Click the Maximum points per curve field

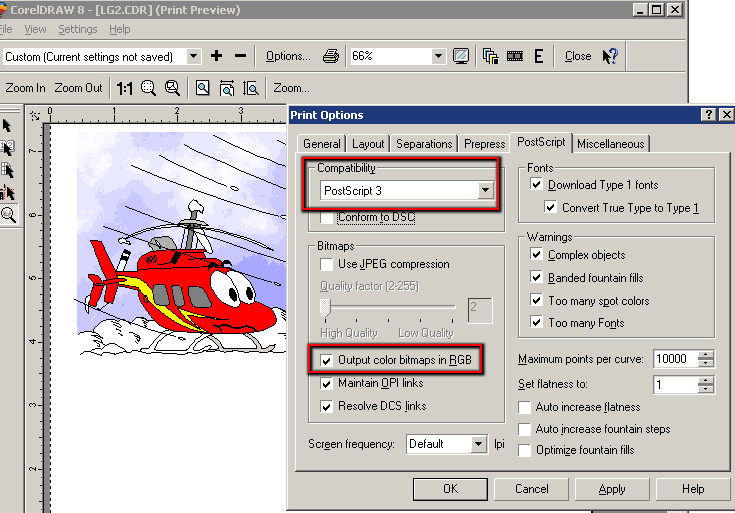[x=675, y=359]
